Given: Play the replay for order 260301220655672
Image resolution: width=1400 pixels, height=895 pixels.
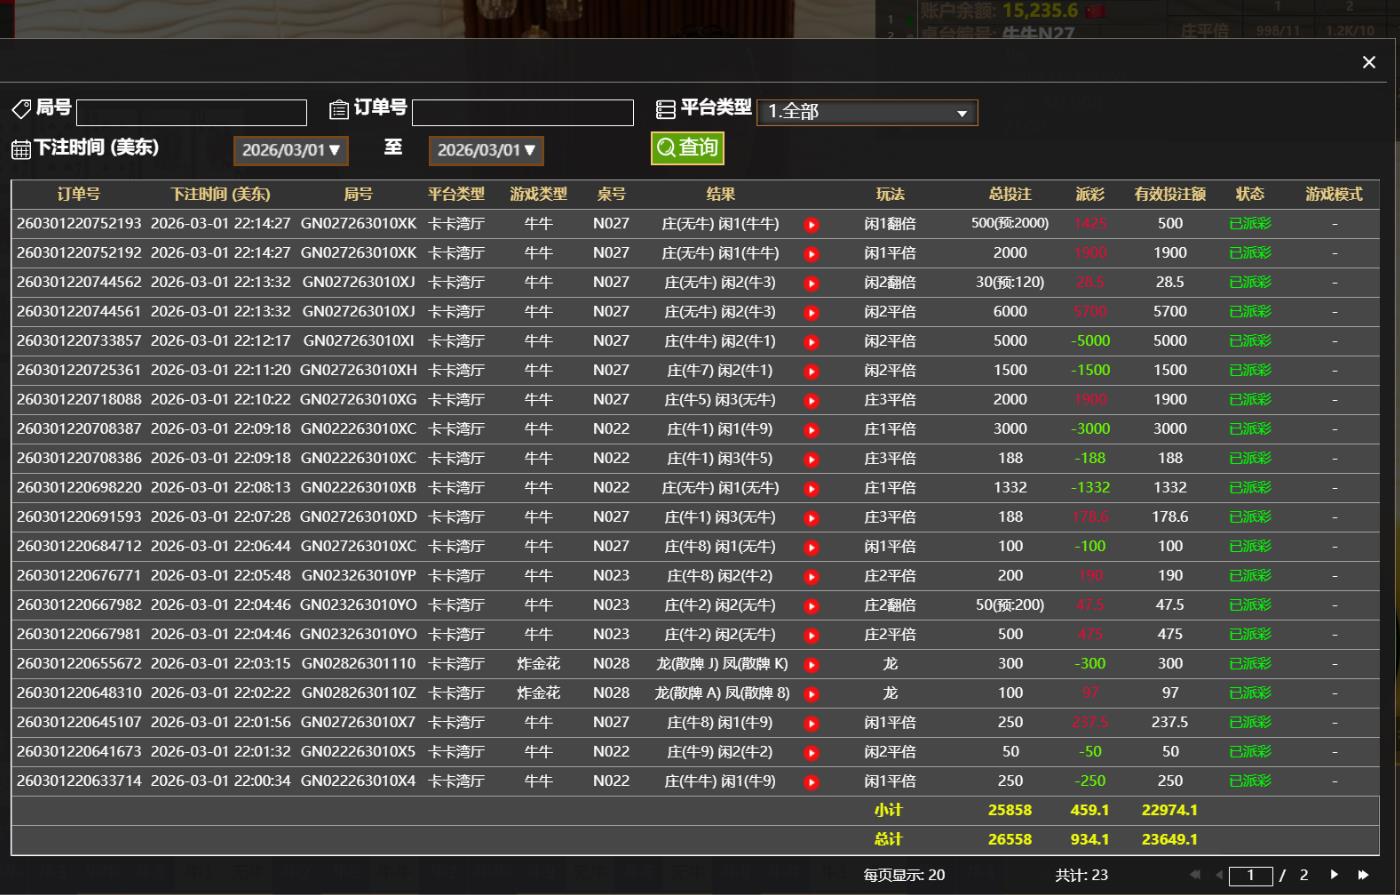Looking at the screenshot, I should tap(811, 665).
